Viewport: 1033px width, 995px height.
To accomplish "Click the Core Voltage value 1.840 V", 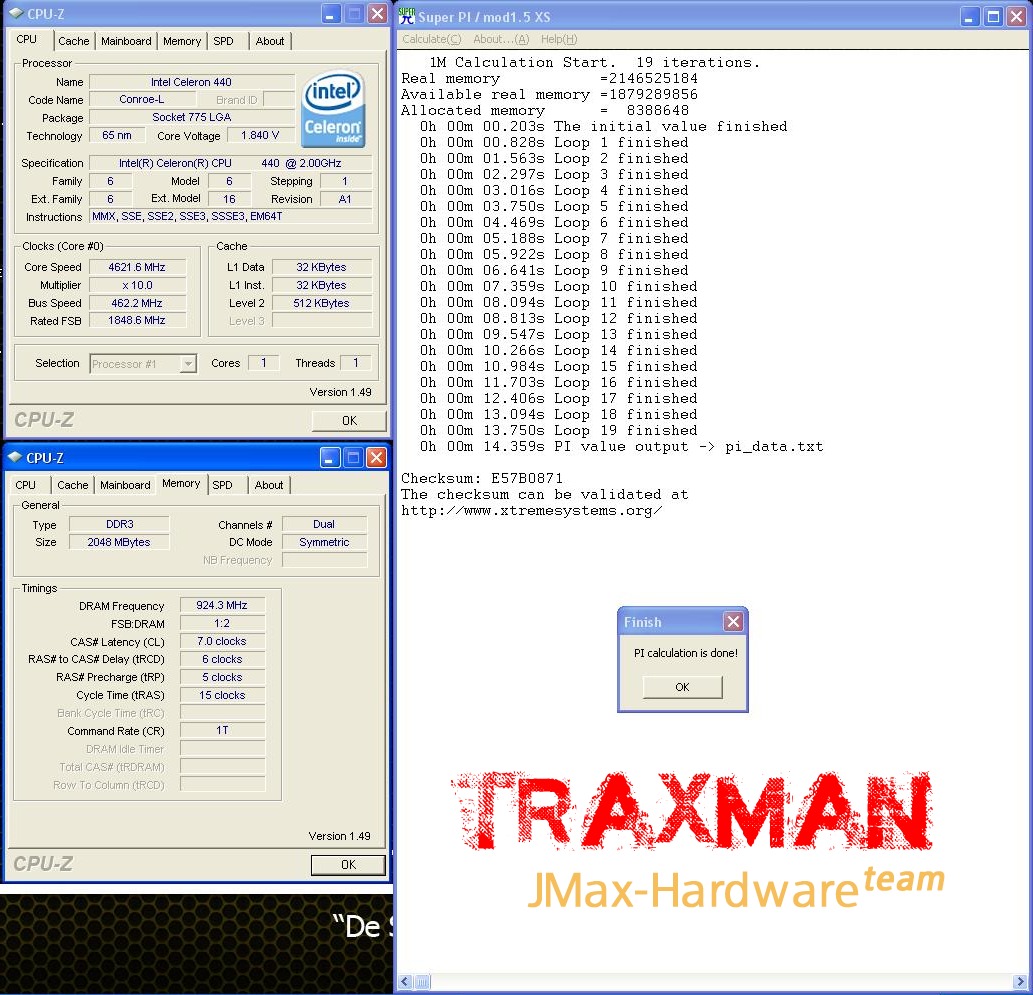I will pos(260,135).
